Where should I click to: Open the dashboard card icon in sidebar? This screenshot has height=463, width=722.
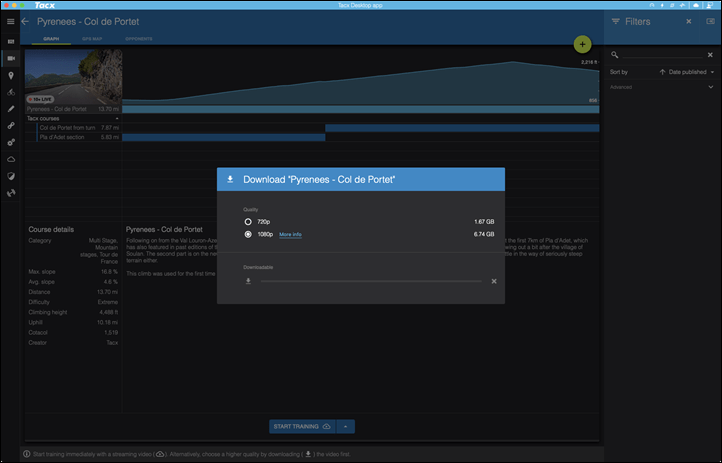pos(11,41)
